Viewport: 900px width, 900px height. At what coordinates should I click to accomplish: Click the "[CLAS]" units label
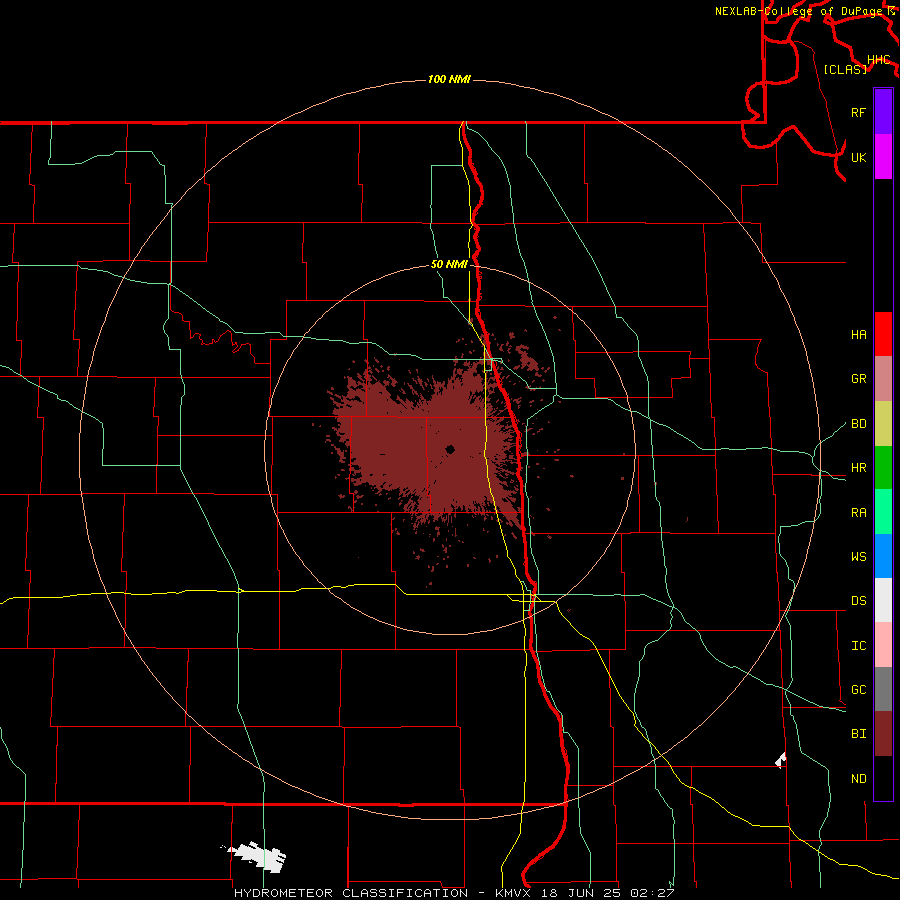coord(845,69)
